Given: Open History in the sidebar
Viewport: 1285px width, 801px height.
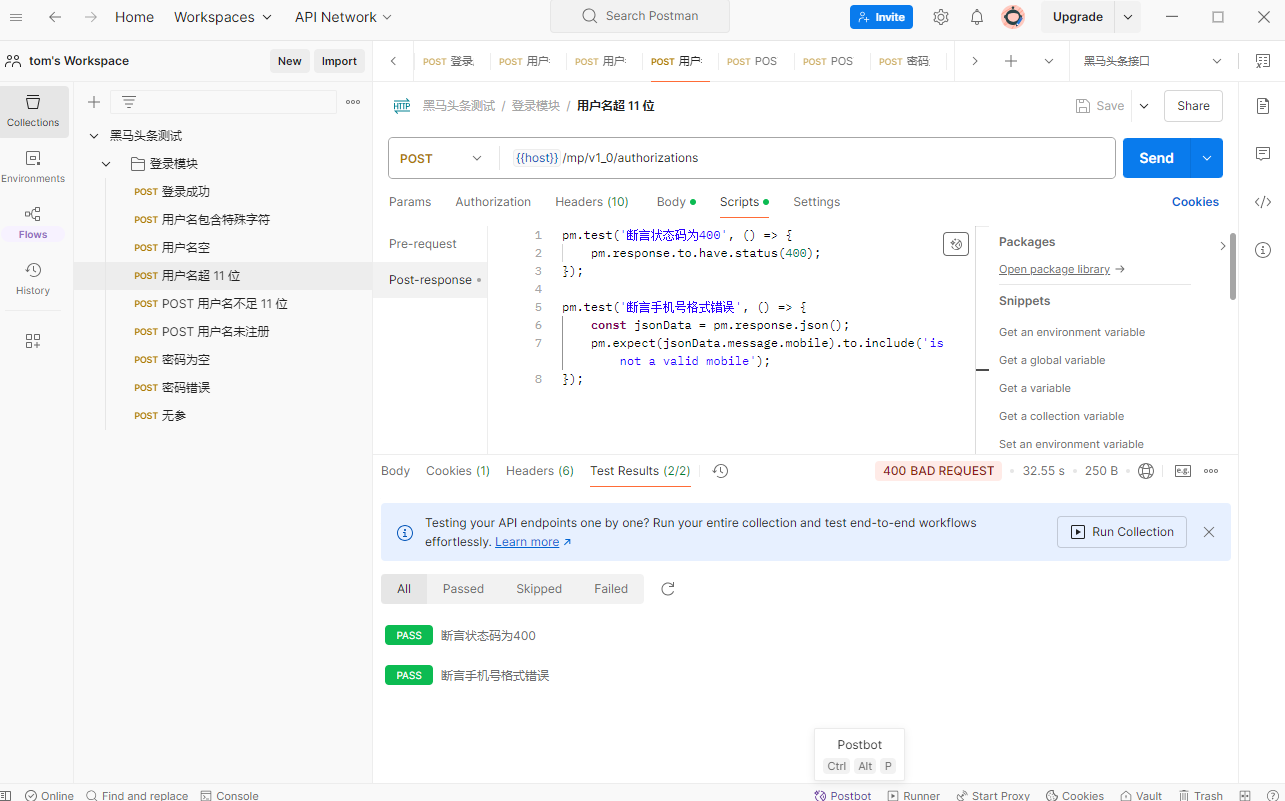Looking at the screenshot, I should [x=33, y=278].
